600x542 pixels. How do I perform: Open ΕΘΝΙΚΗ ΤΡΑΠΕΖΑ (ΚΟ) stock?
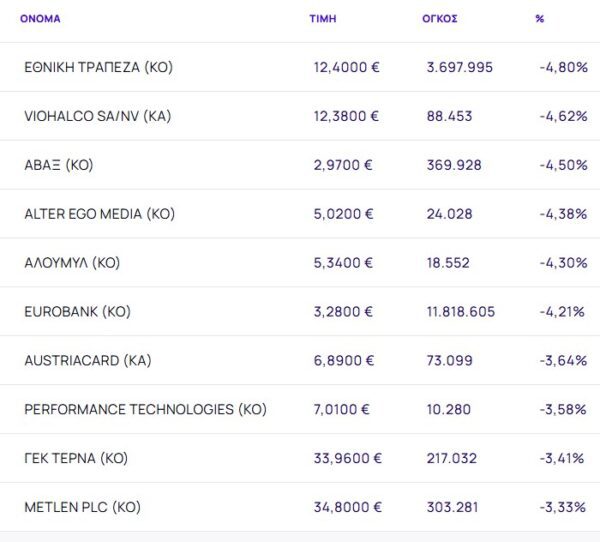tap(98, 67)
